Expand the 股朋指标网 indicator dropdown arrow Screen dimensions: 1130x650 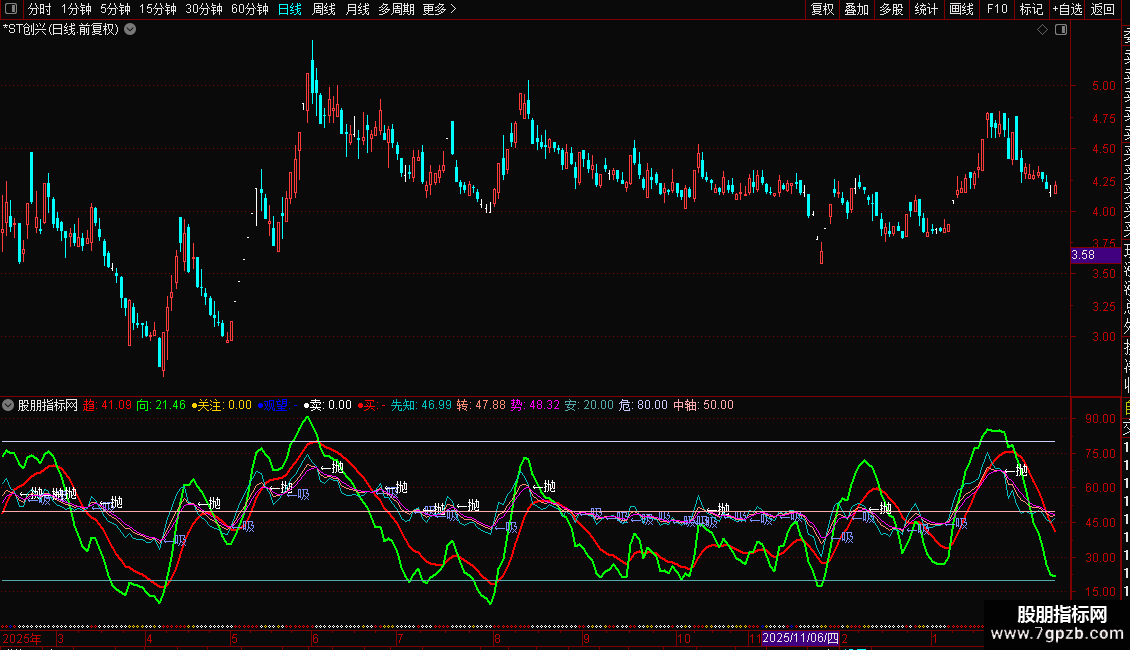click(x=9, y=405)
